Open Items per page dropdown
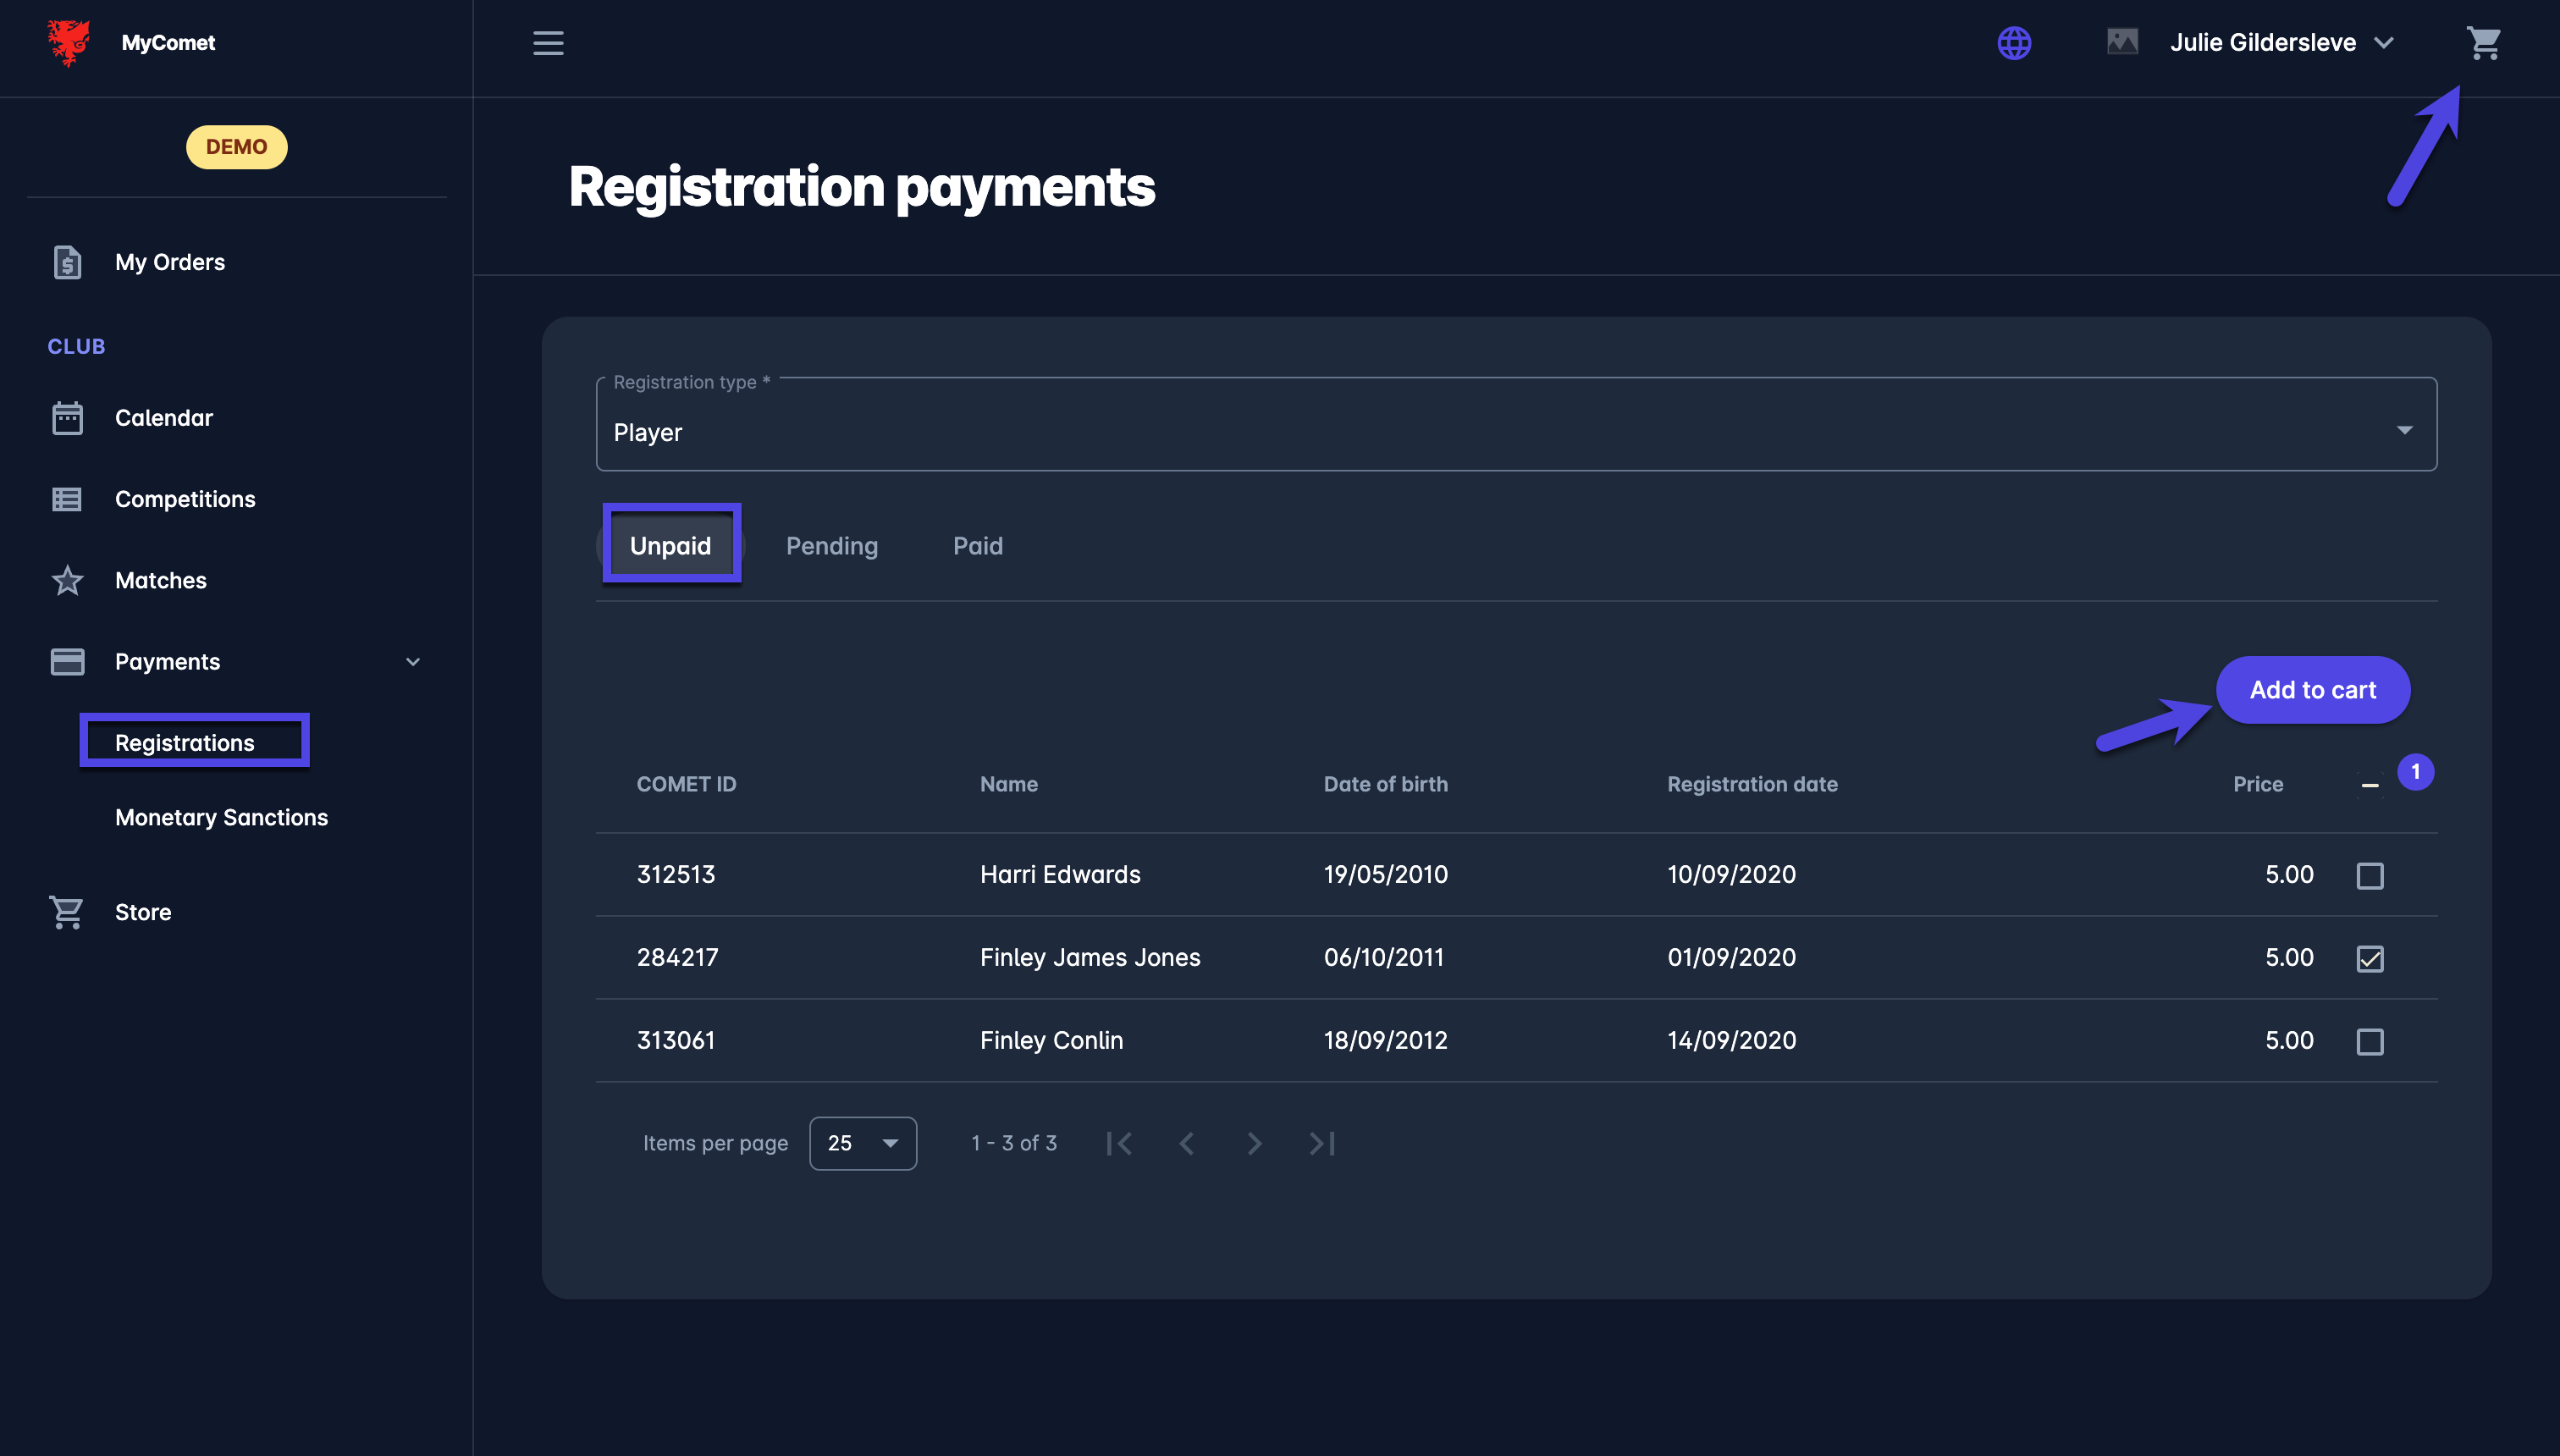This screenshot has width=2560, height=1456. coord(862,1143)
